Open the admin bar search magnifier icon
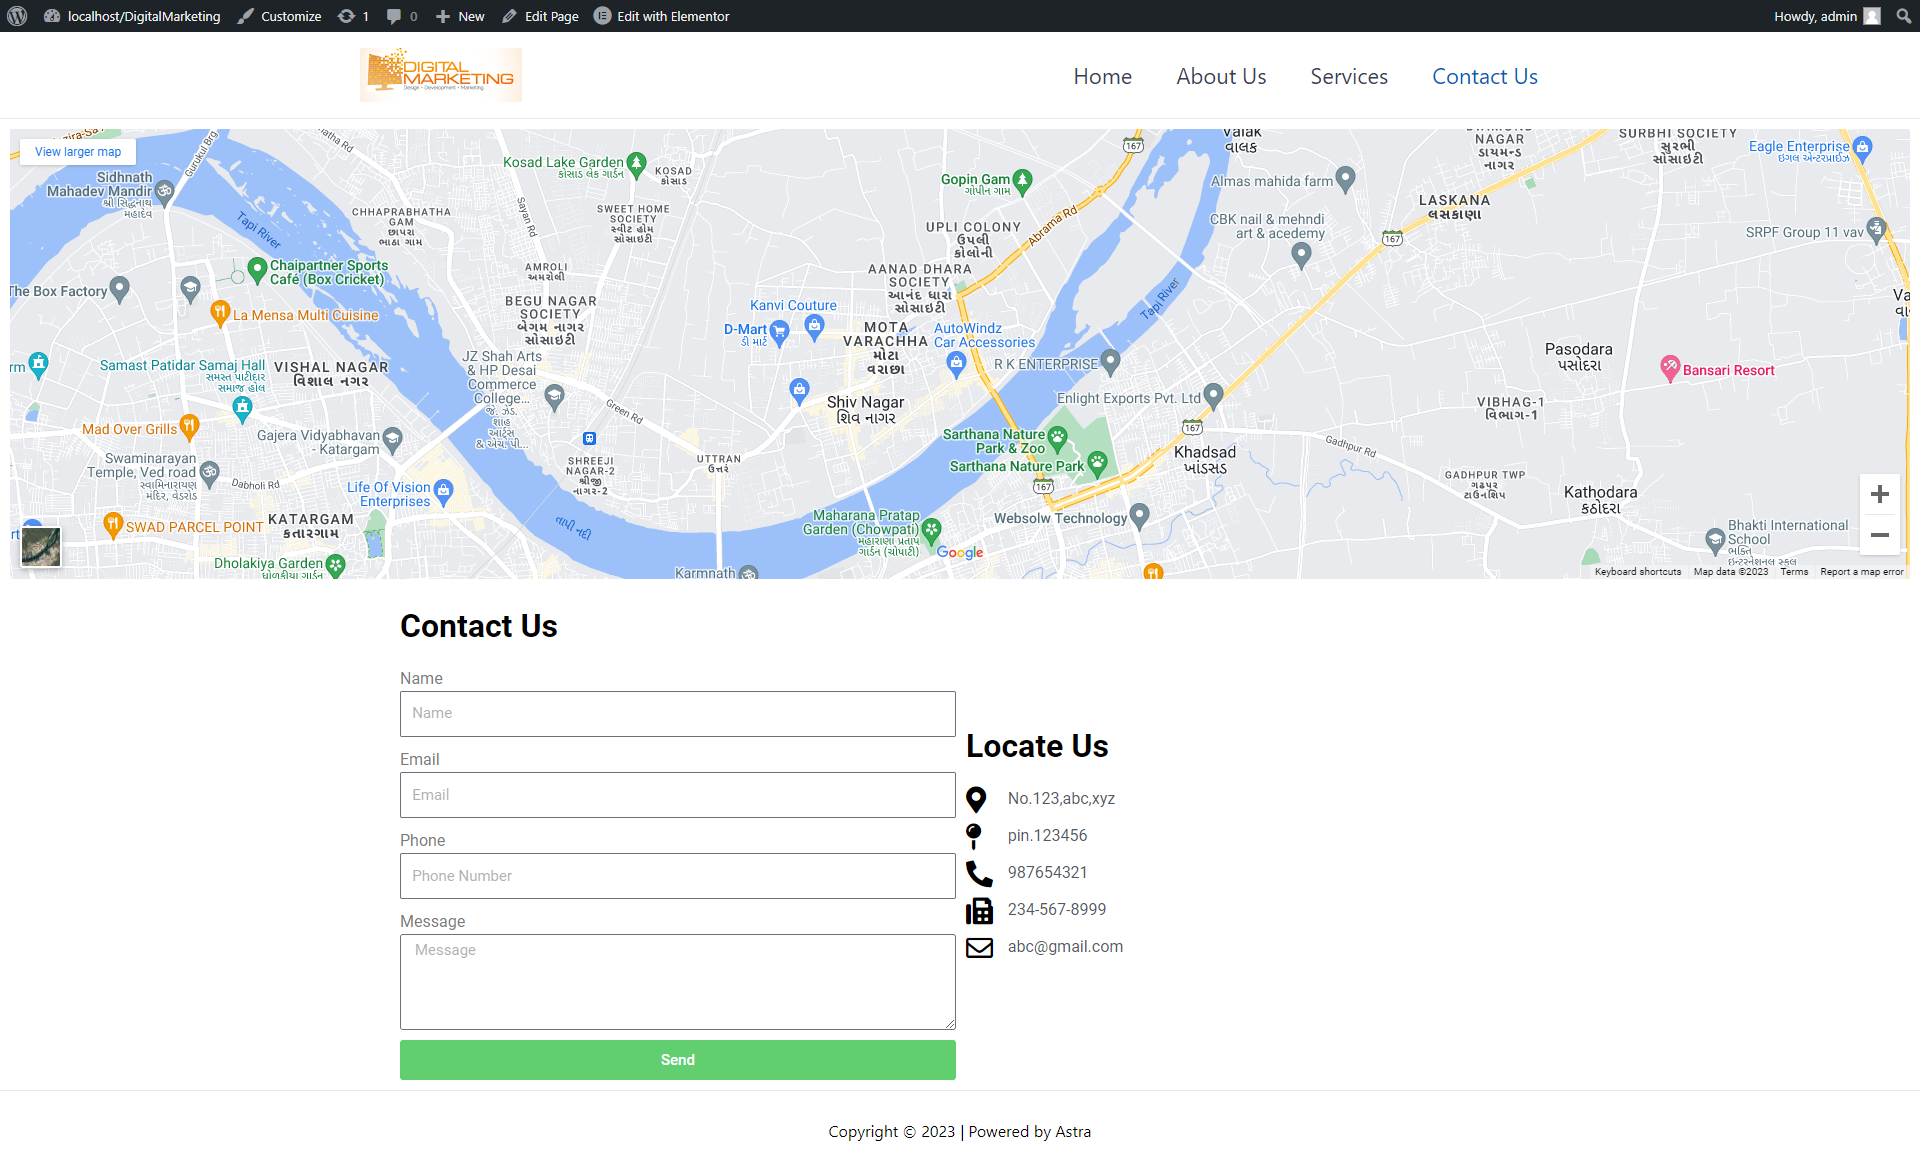Viewport: 1920px width, 1170px height. click(1903, 16)
